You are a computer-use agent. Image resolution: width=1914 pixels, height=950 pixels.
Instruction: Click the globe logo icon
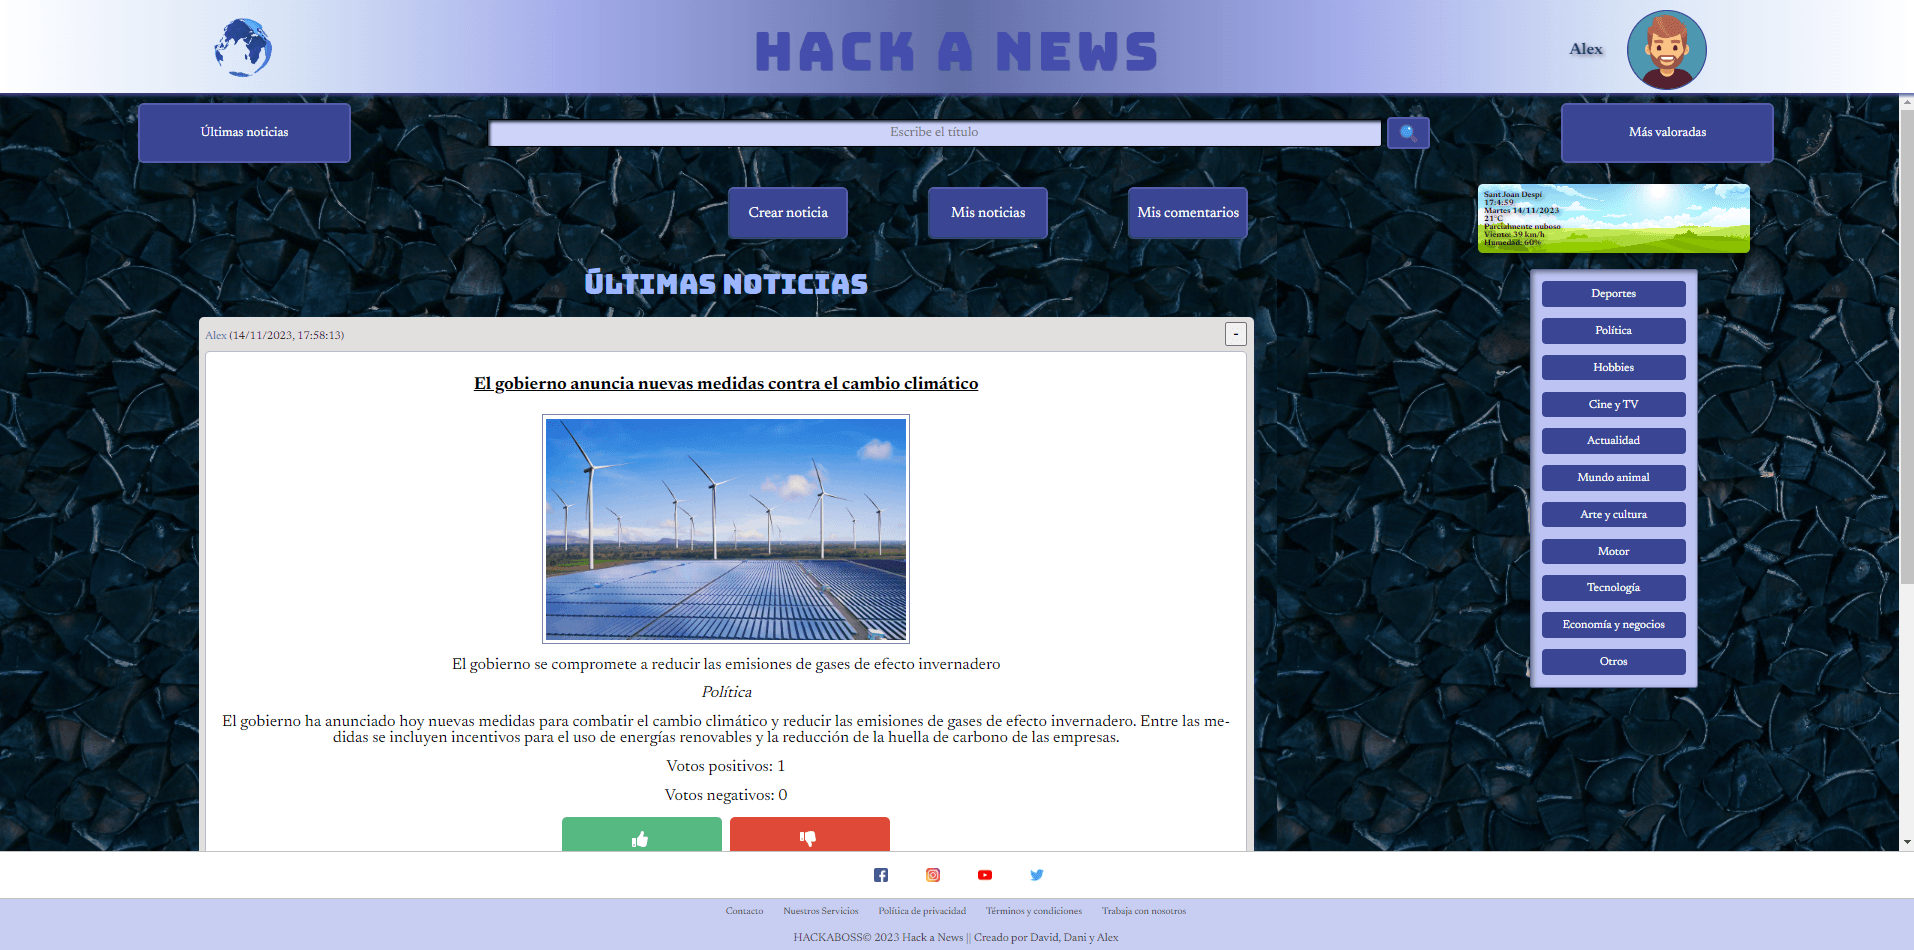[243, 48]
